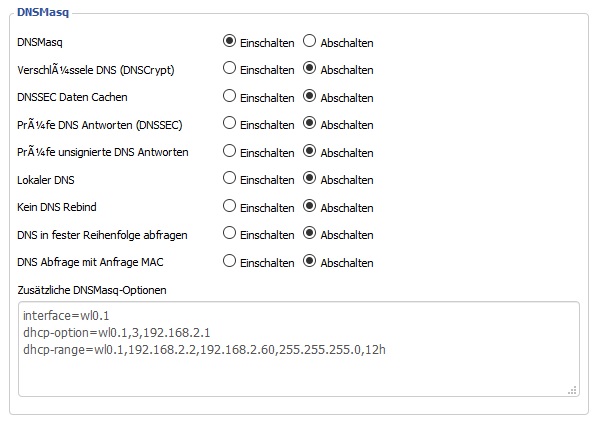Screen dimensions: 600x425
Task: Select Abschalten for DNS Anfrage MAC
Action: [x=309, y=262]
